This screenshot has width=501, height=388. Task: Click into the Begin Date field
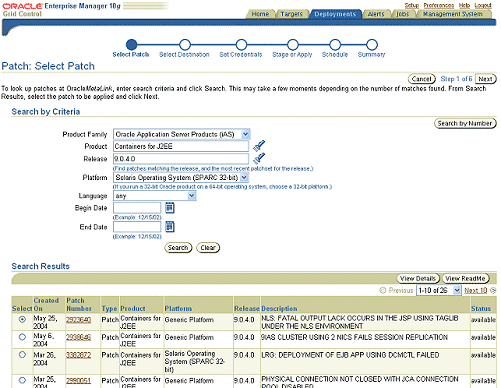coord(137,208)
